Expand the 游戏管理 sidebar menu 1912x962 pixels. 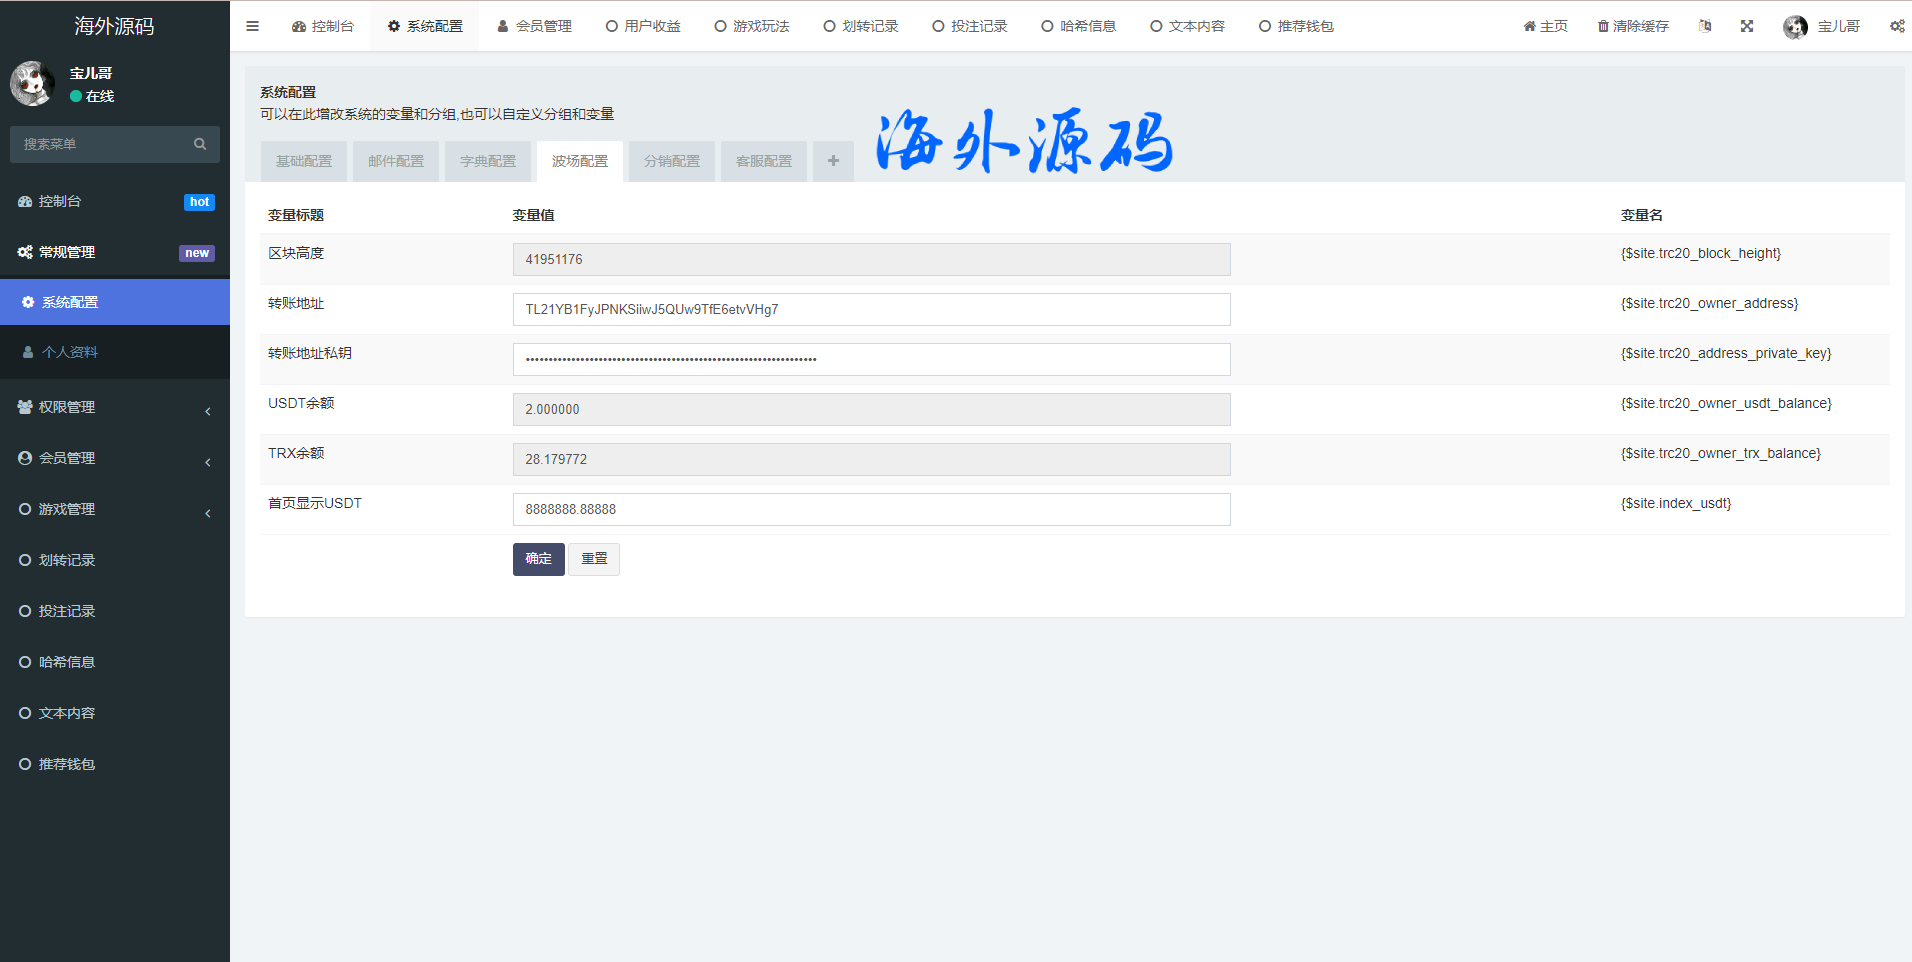(x=115, y=509)
